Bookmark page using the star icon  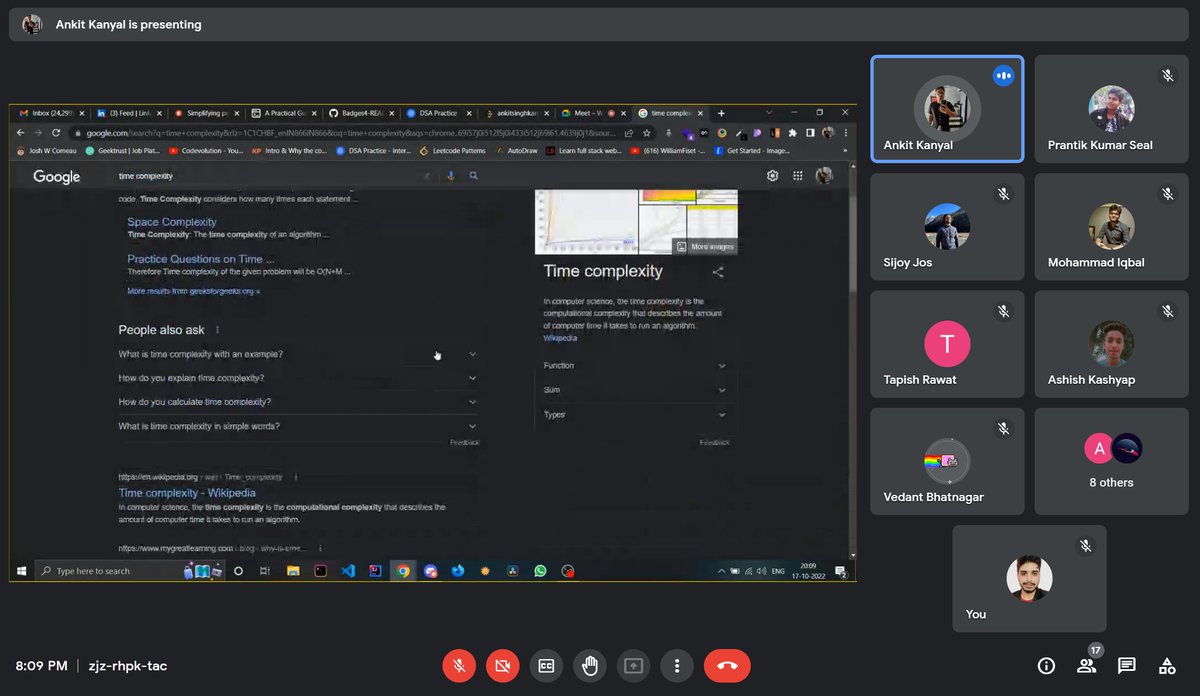pos(645,133)
